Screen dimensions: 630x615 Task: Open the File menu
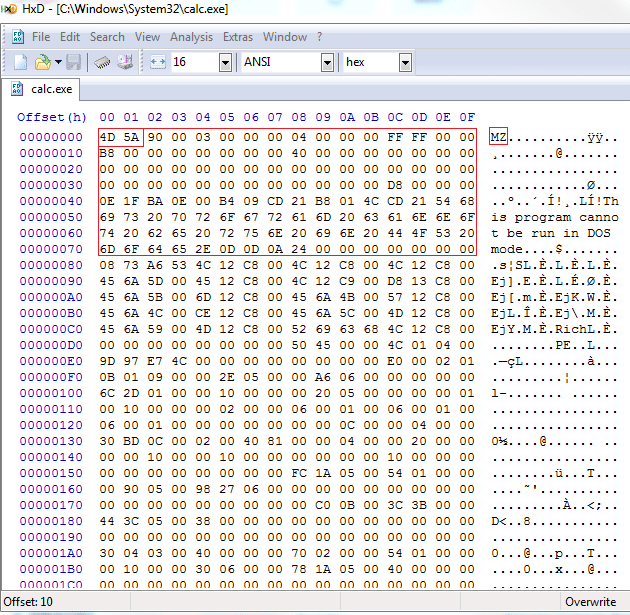click(41, 37)
